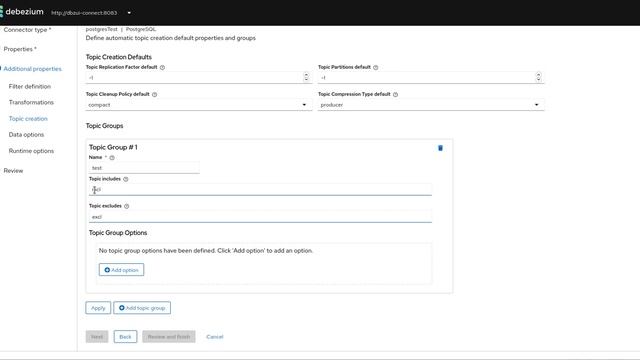Select Additional properties step

pyautogui.click(x=33, y=69)
